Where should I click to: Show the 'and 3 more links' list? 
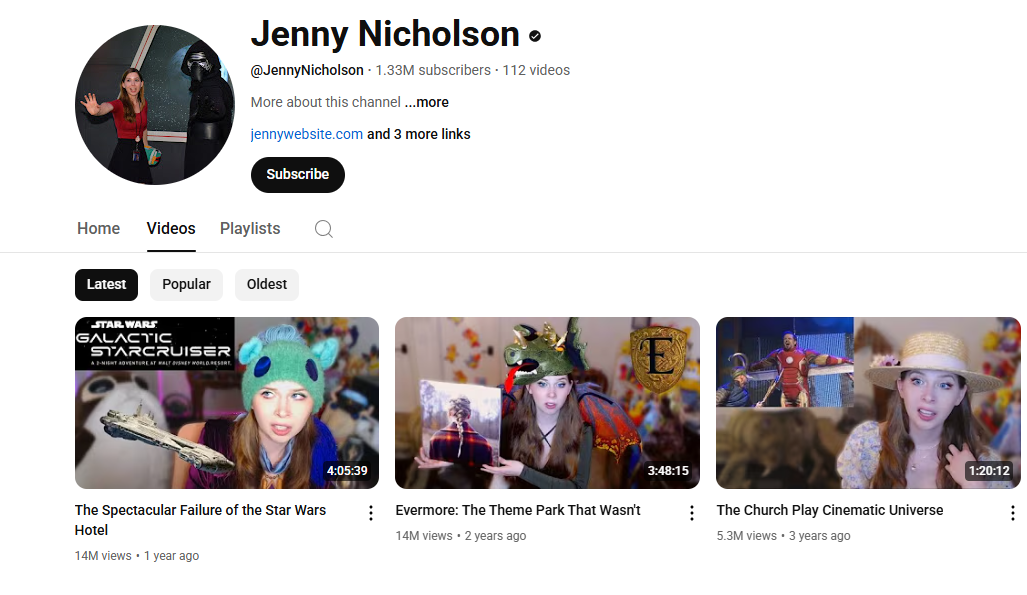(x=419, y=134)
